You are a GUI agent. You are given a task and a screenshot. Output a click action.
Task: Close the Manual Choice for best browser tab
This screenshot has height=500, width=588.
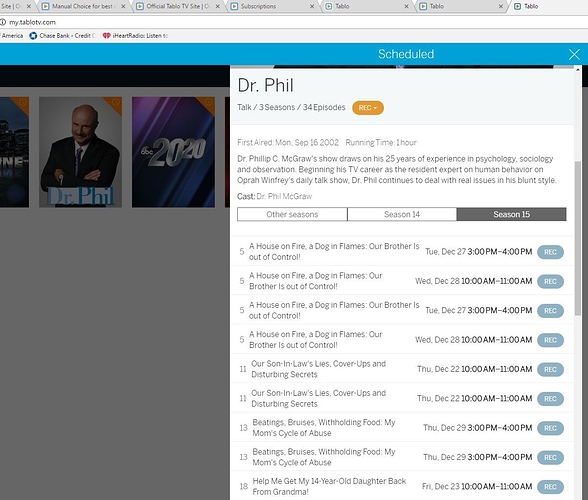point(123,6)
